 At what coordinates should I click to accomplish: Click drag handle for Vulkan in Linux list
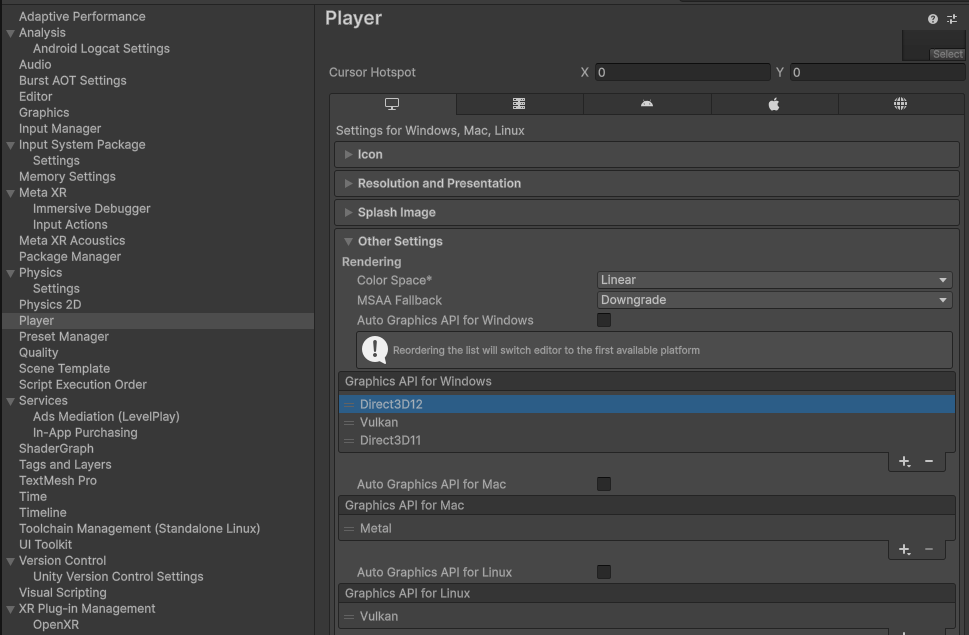pos(349,616)
